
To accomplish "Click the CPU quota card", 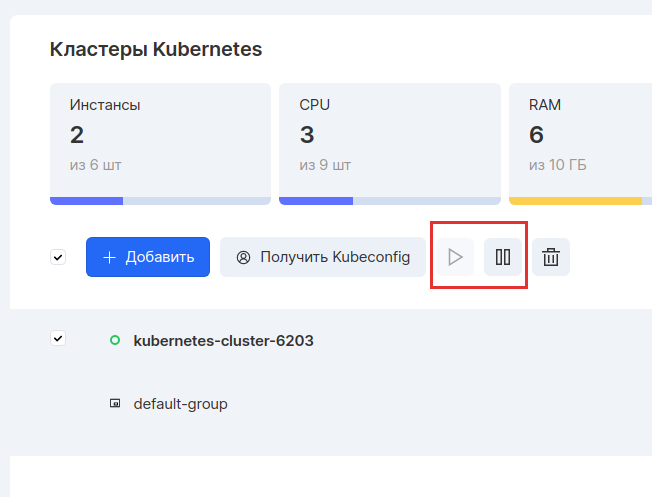I will click(x=390, y=144).
